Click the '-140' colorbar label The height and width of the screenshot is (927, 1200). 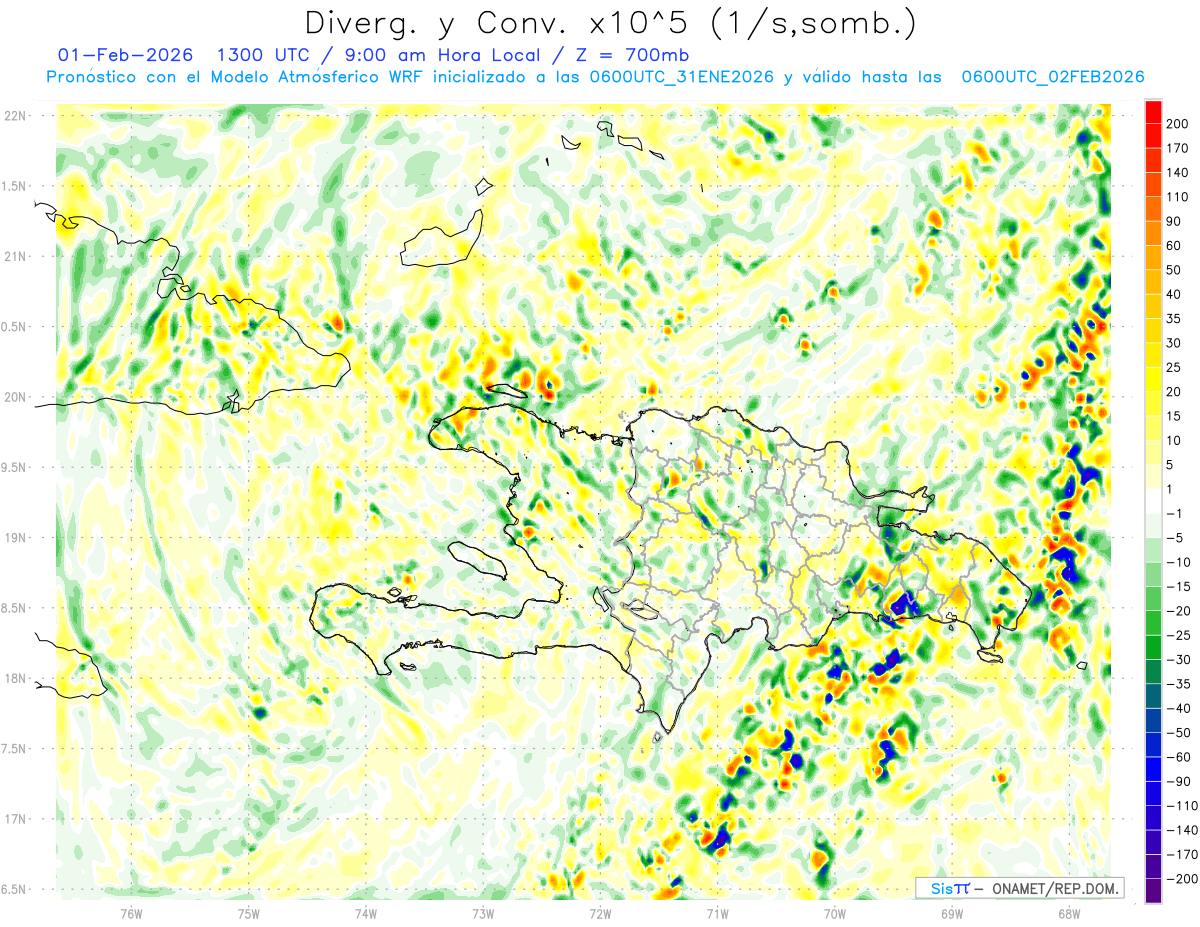point(1180,830)
